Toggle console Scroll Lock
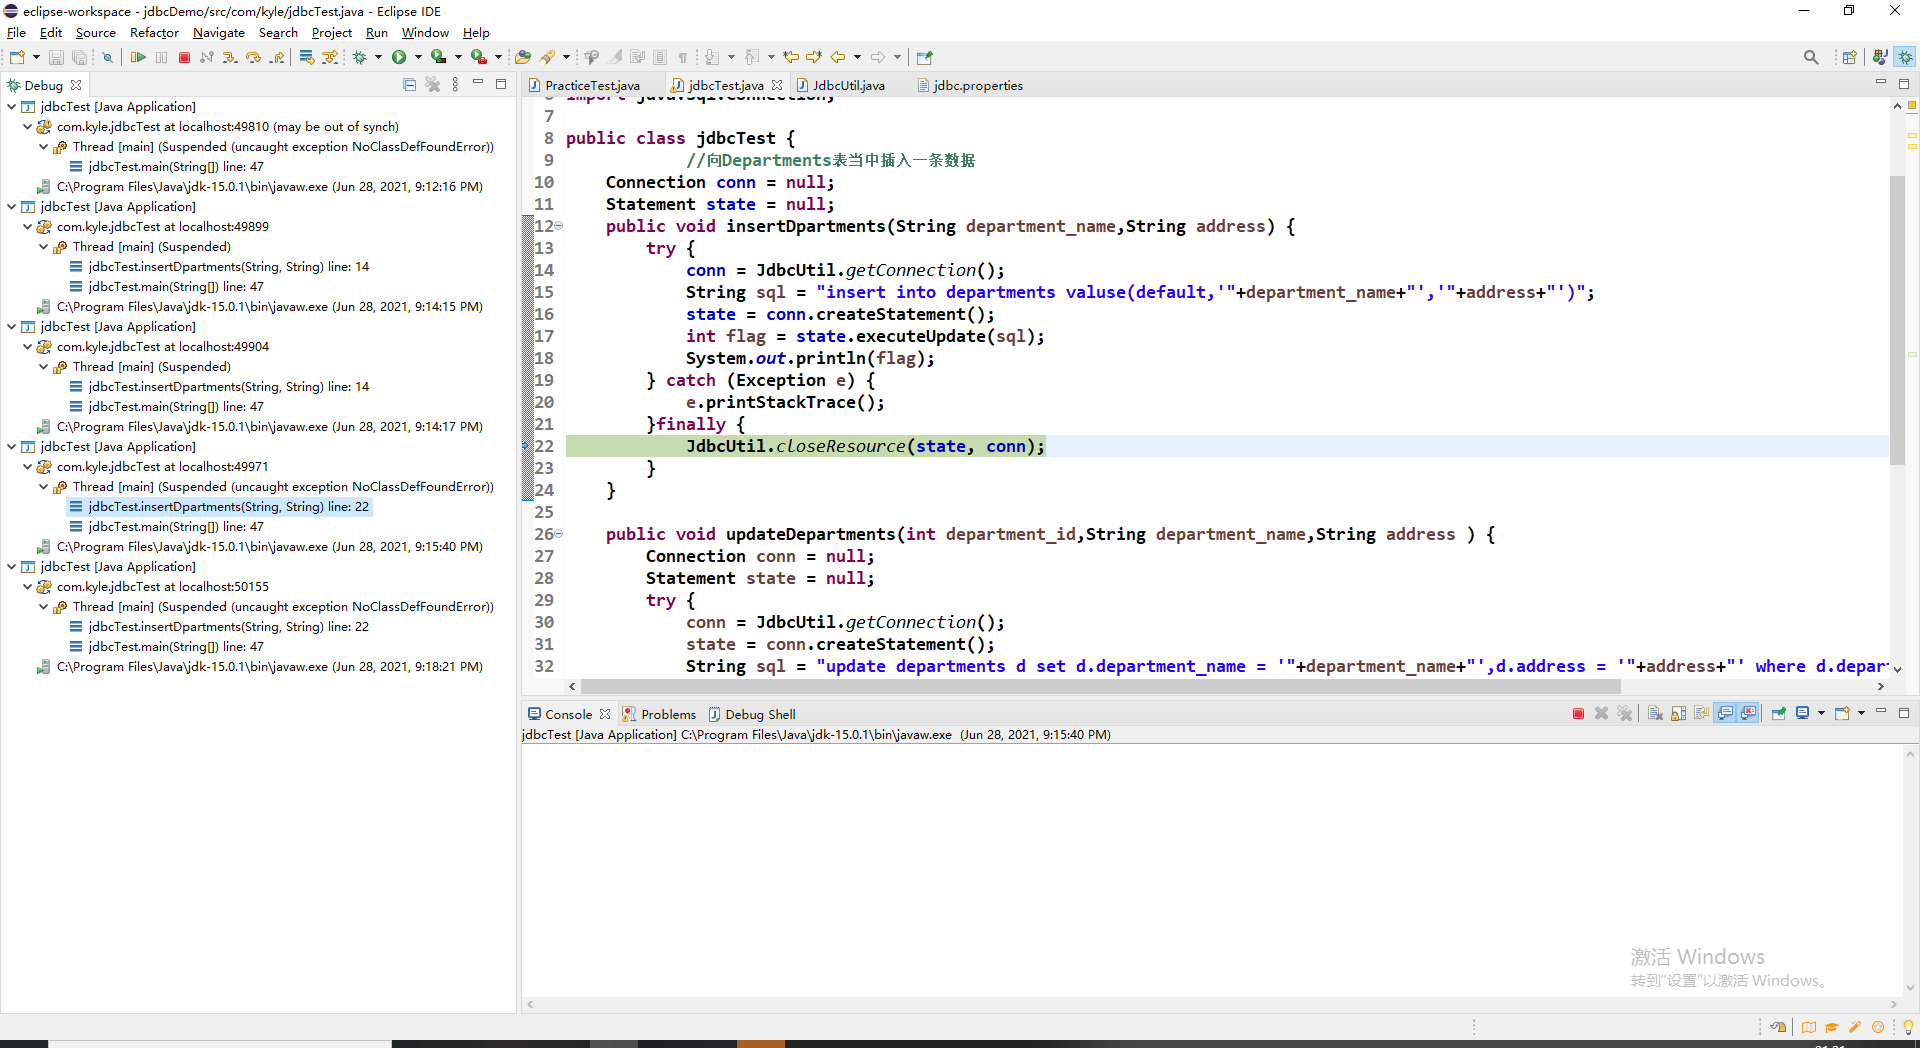1920x1048 pixels. pyautogui.click(x=1678, y=714)
